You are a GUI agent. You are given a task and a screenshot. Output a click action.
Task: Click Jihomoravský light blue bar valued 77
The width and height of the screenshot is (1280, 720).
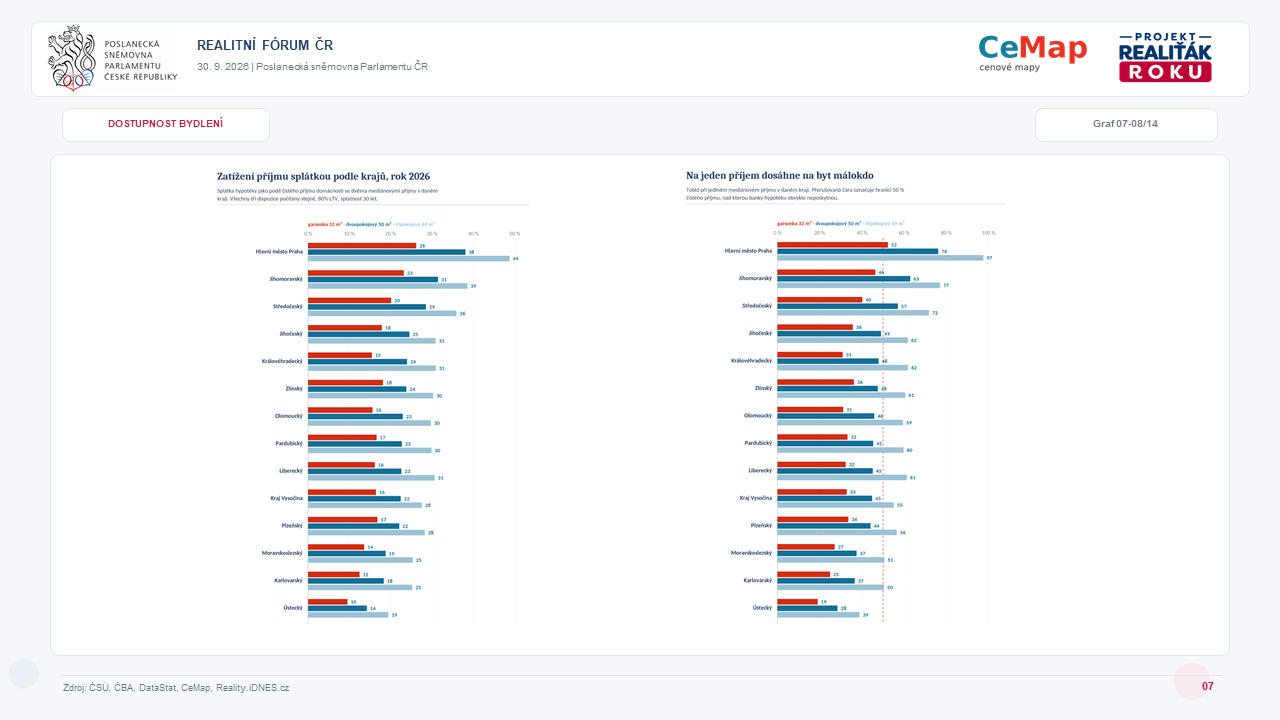(x=859, y=285)
